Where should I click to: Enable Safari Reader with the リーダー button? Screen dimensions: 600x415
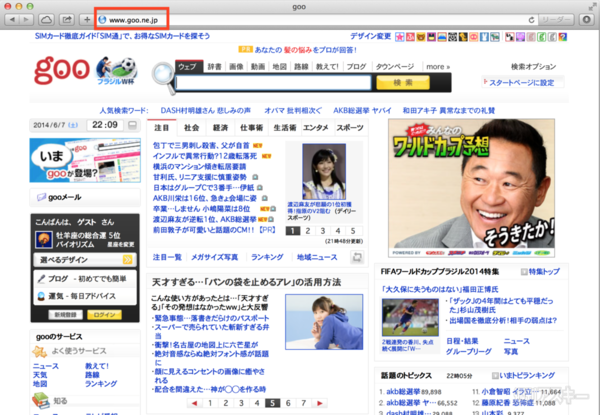(556, 20)
